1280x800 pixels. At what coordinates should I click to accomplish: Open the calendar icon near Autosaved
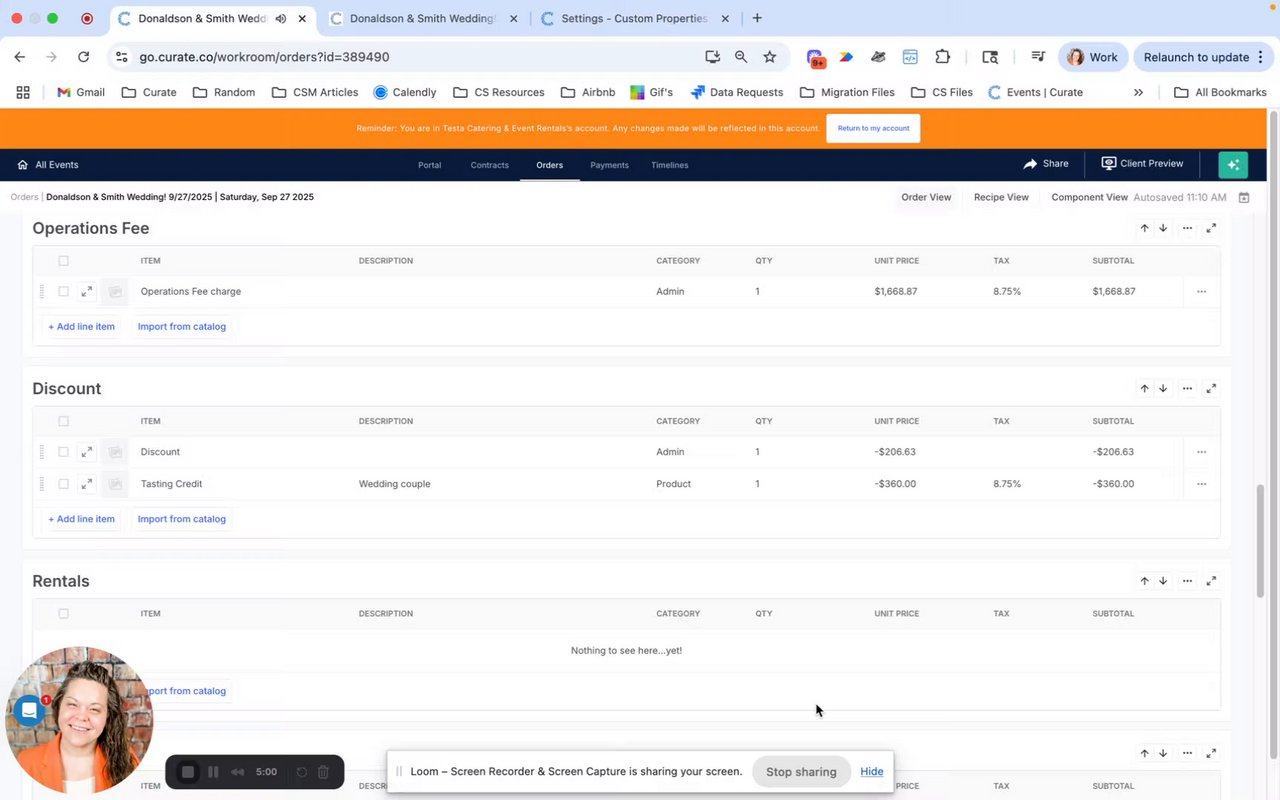click(1244, 198)
